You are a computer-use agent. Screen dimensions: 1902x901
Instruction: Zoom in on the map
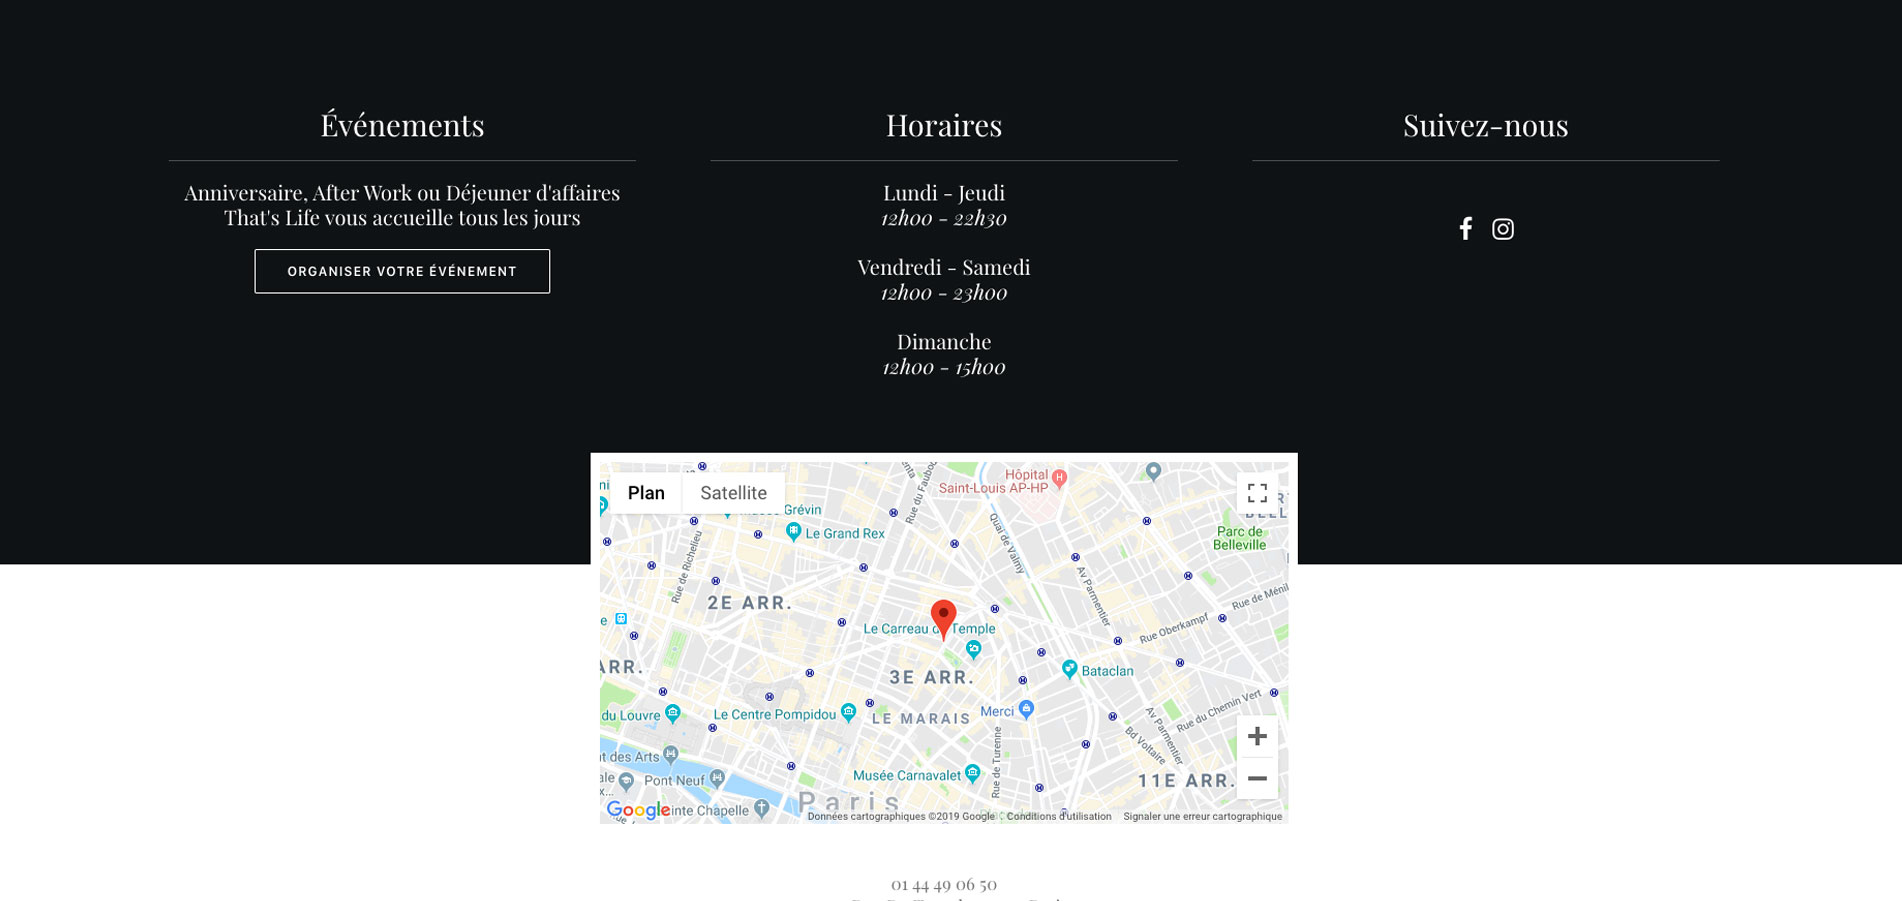tap(1257, 736)
